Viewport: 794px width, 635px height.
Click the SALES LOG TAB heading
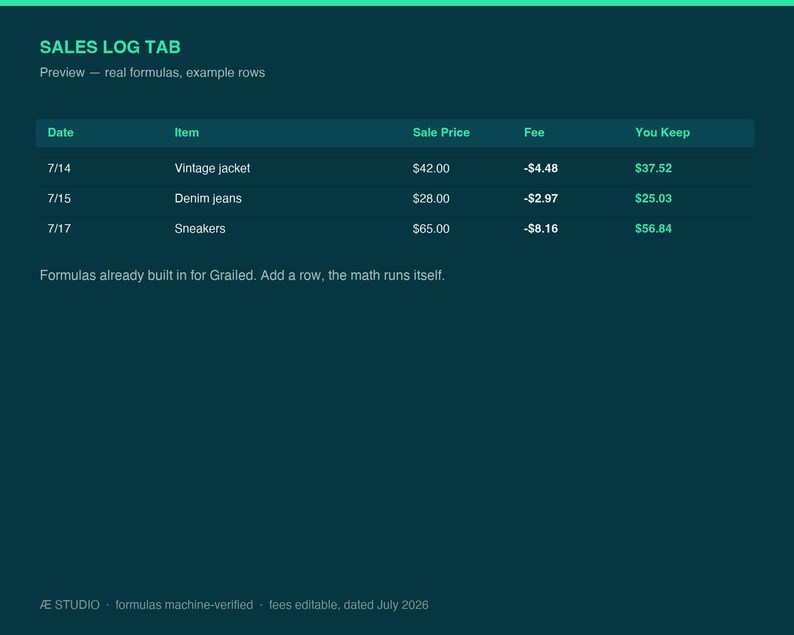click(110, 47)
